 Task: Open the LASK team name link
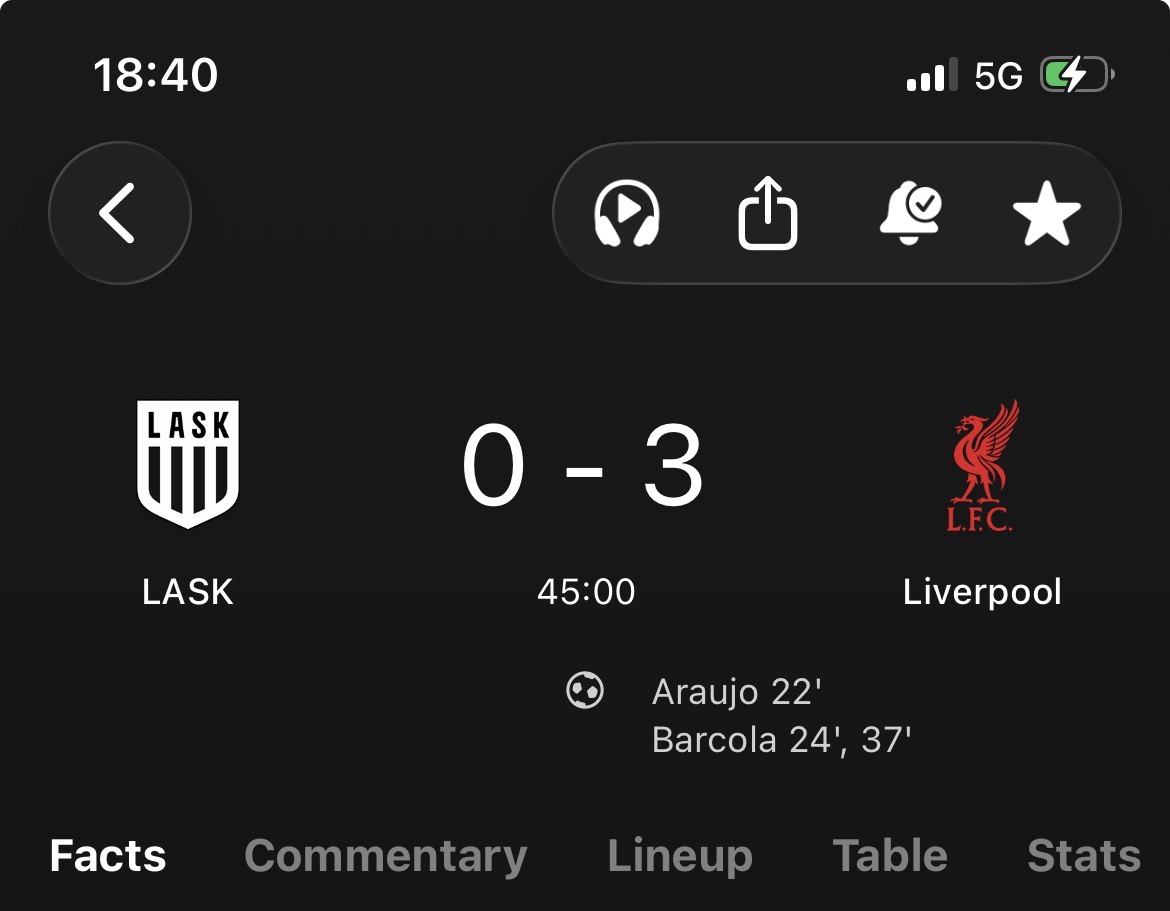(188, 592)
